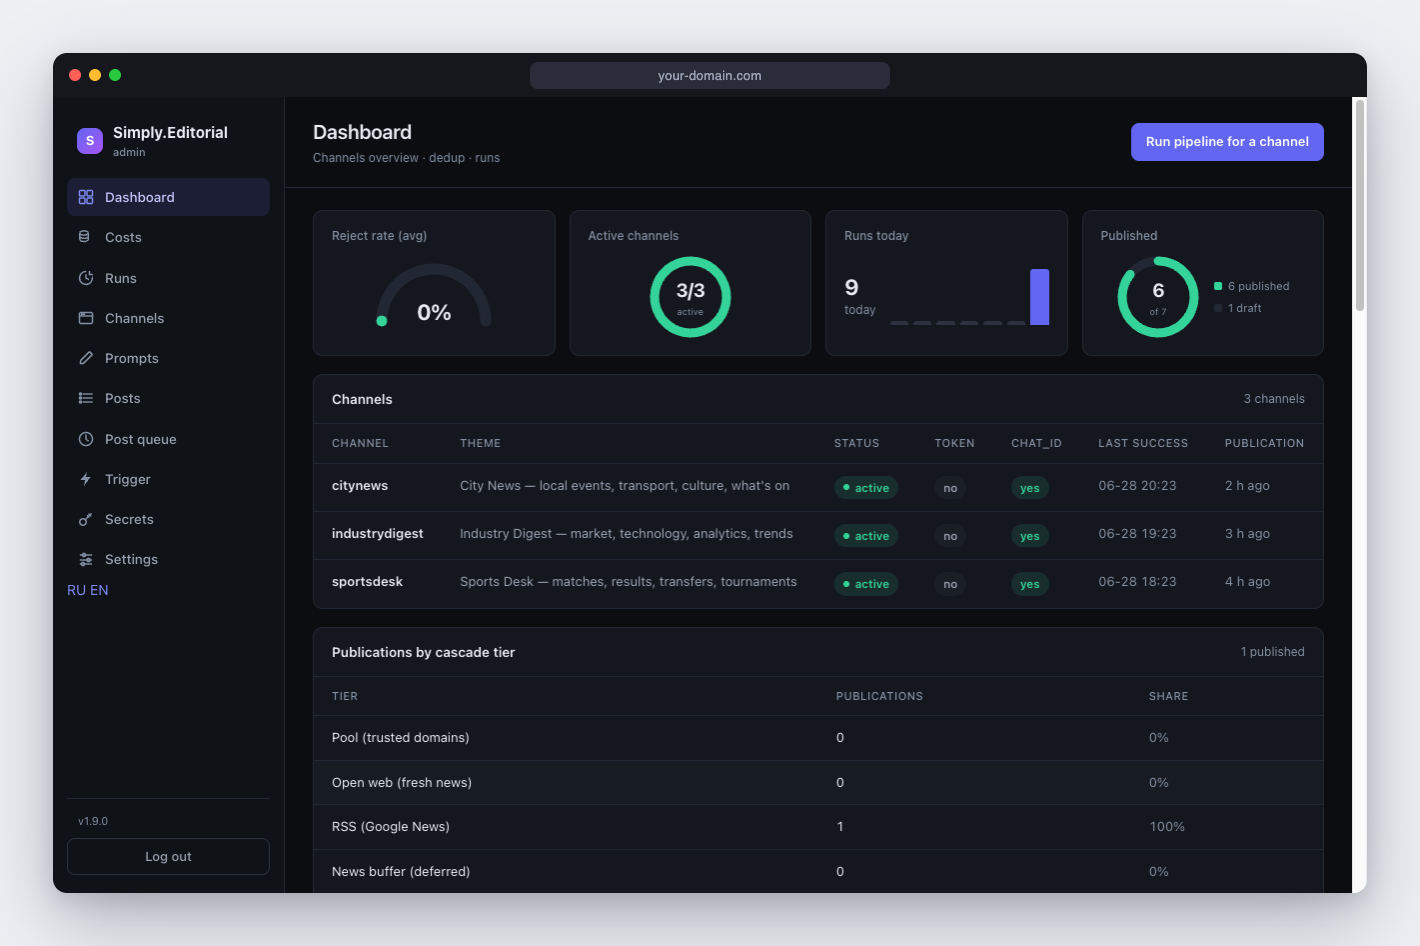1420x946 pixels.
Task: Click the 'Pool (trusted domains)' tier row
Action: [818, 738]
